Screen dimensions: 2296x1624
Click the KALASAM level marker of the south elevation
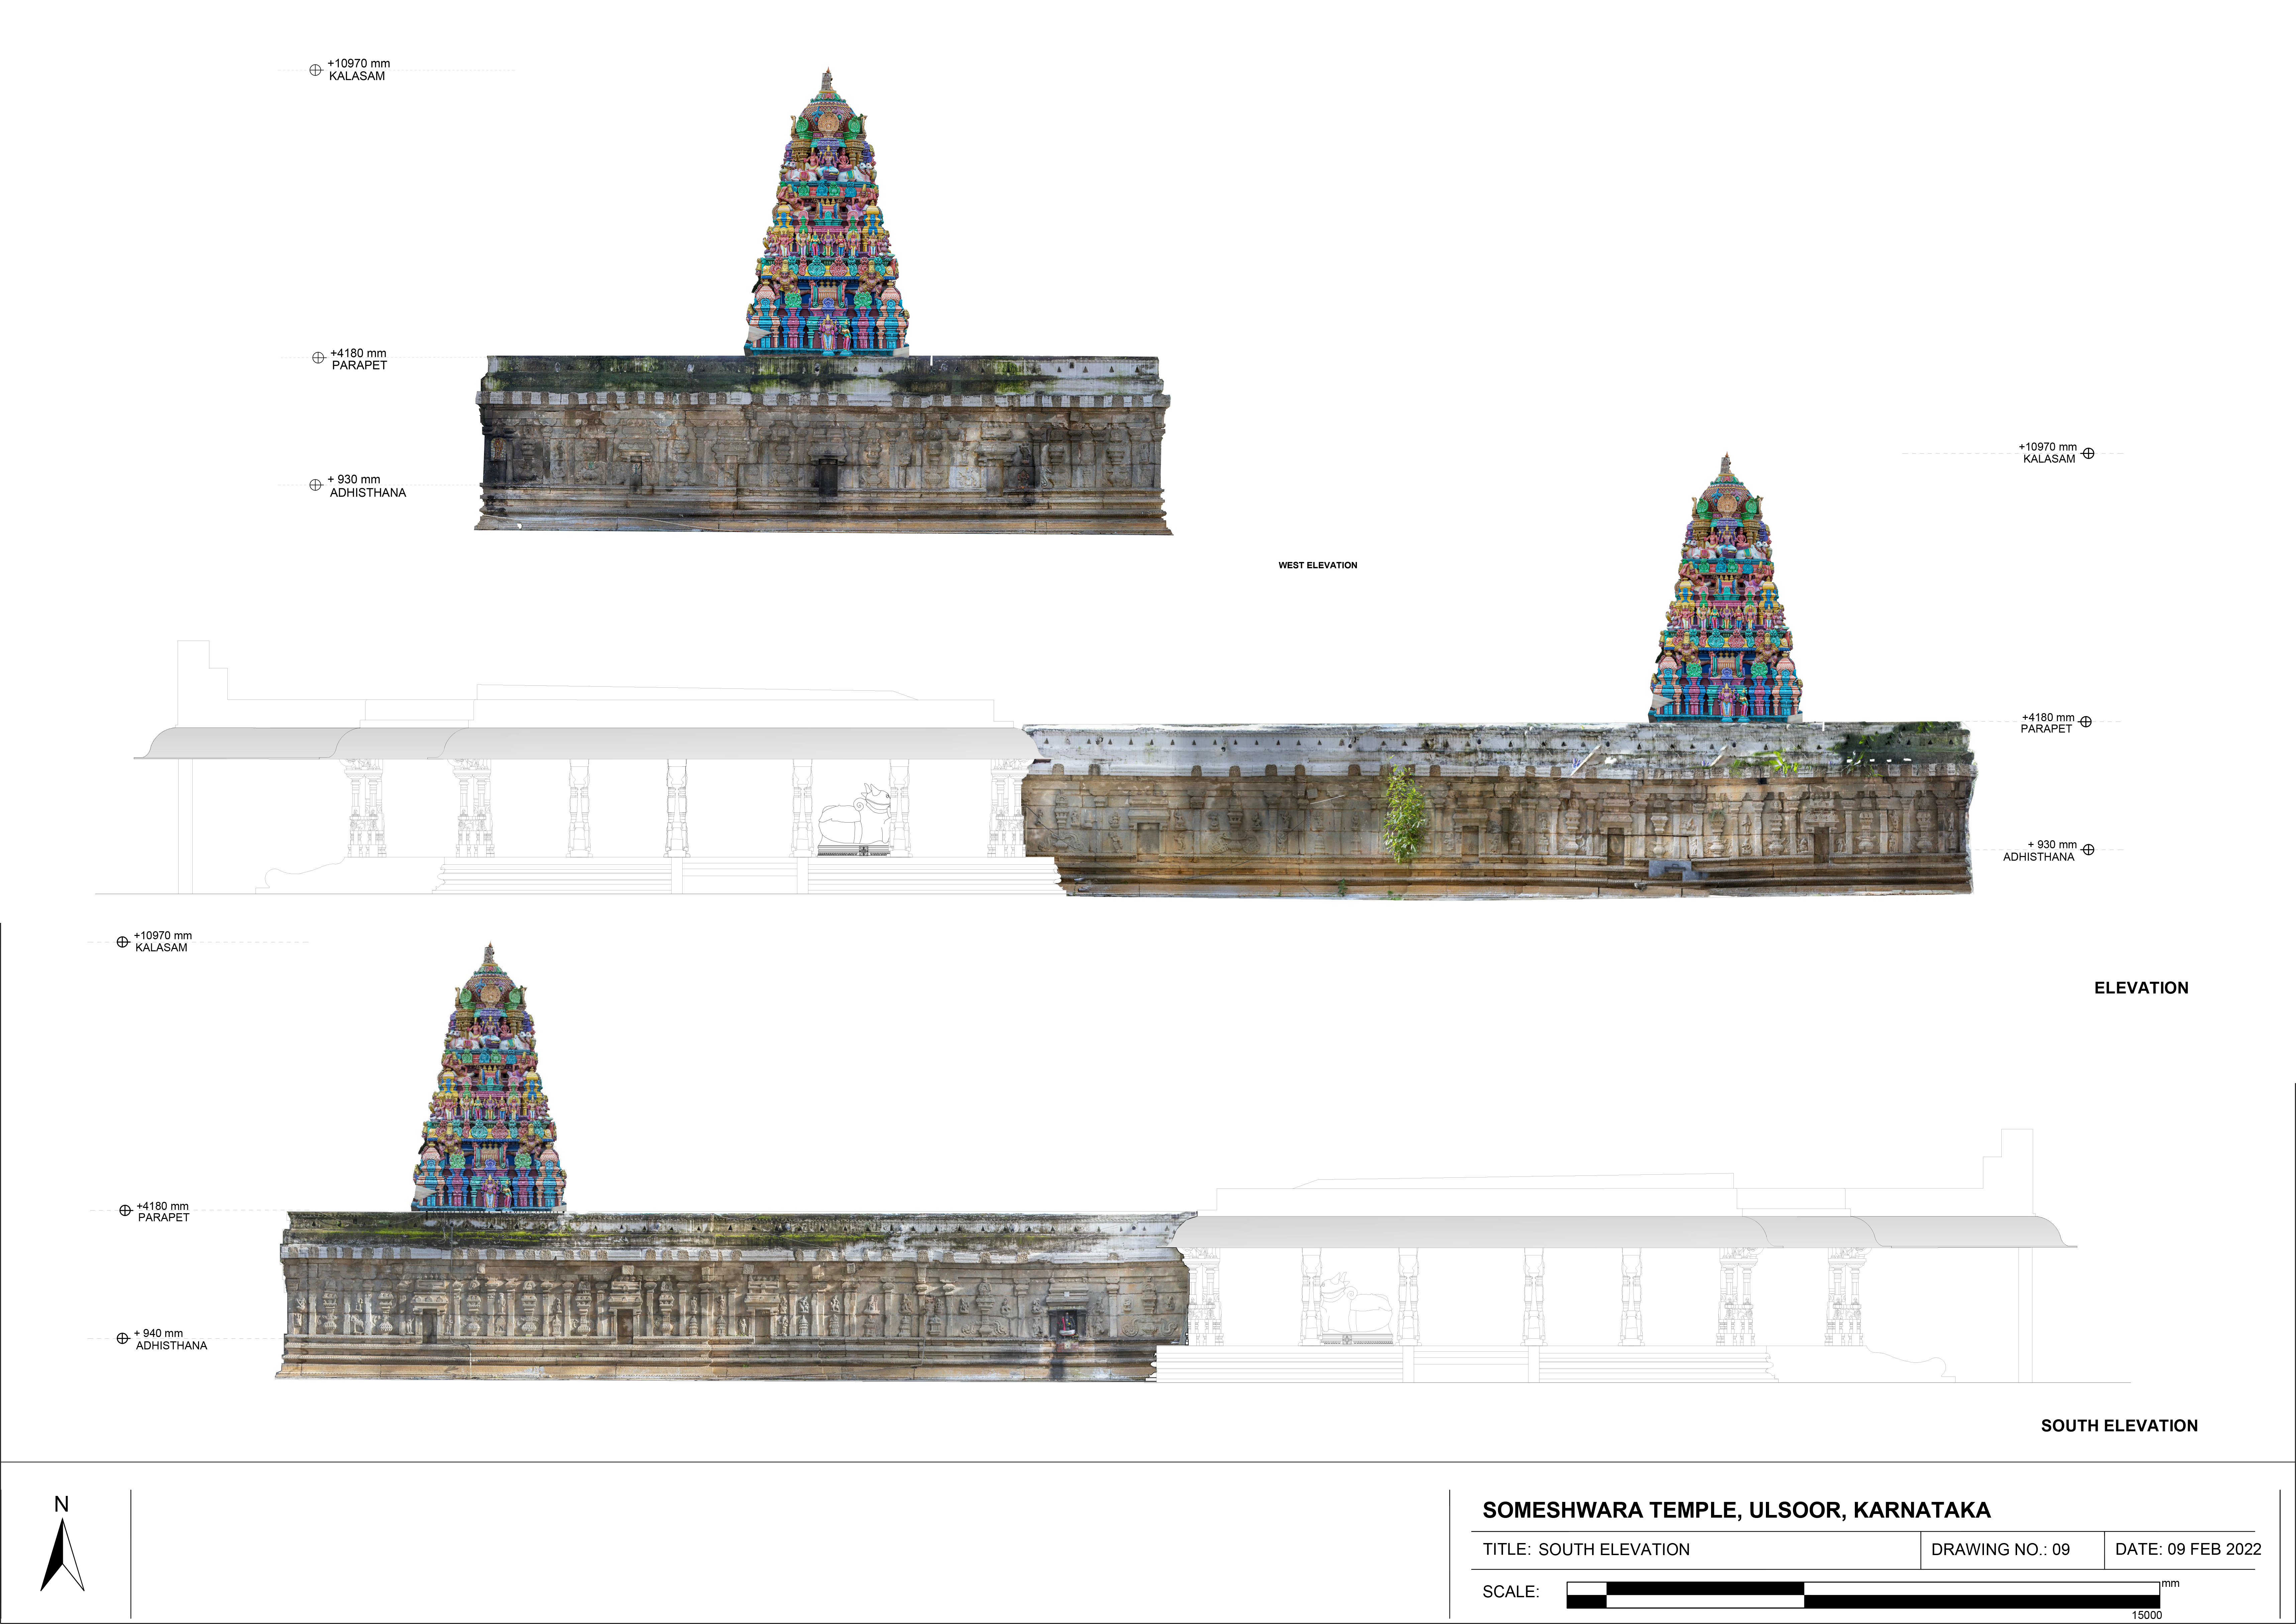pyautogui.click(x=123, y=942)
